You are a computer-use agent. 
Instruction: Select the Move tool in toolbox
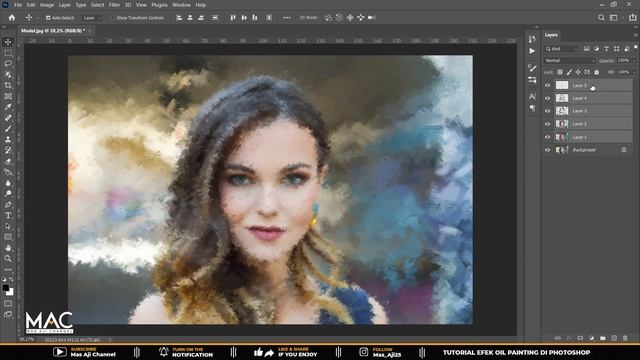click(8, 42)
